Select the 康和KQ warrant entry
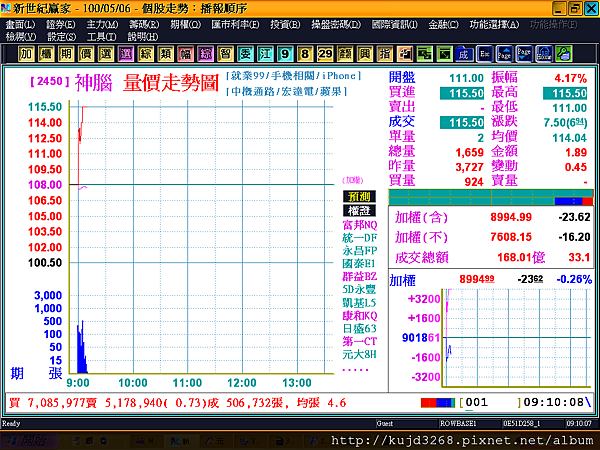The image size is (600, 450). click(x=360, y=316)
